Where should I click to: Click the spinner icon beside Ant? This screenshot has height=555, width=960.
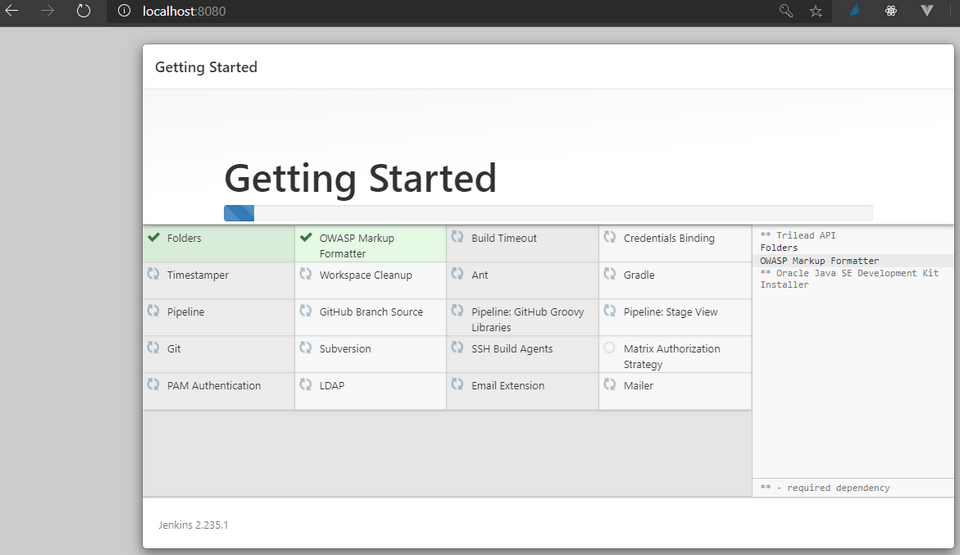(x=457, y=273)
